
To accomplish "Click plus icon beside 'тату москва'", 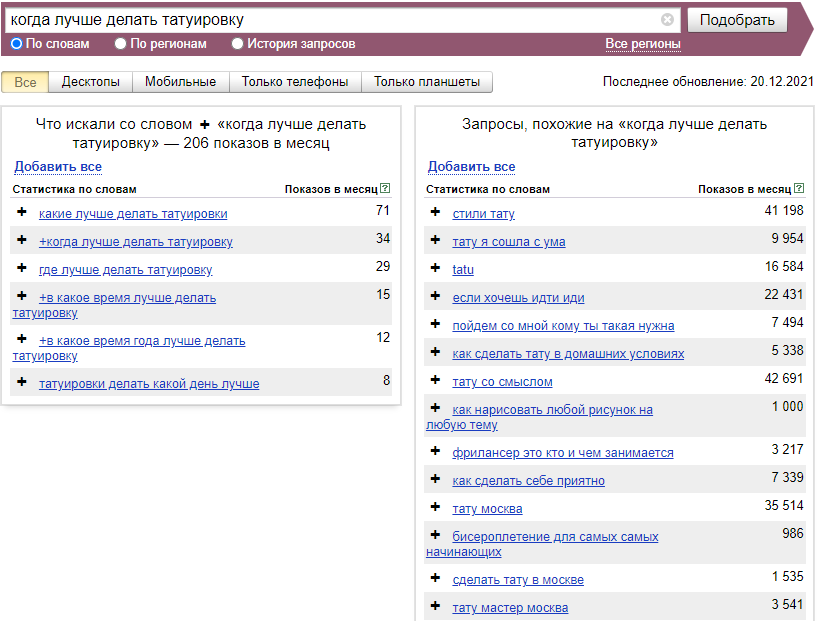I will click(x=436, y=507).
